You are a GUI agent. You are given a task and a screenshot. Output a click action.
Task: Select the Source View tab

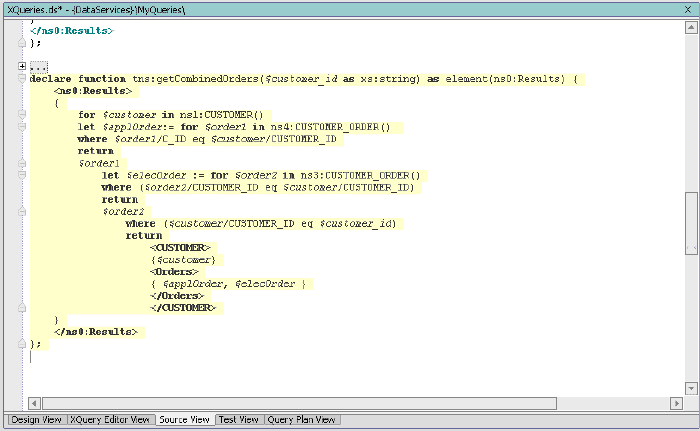[184, 420]
